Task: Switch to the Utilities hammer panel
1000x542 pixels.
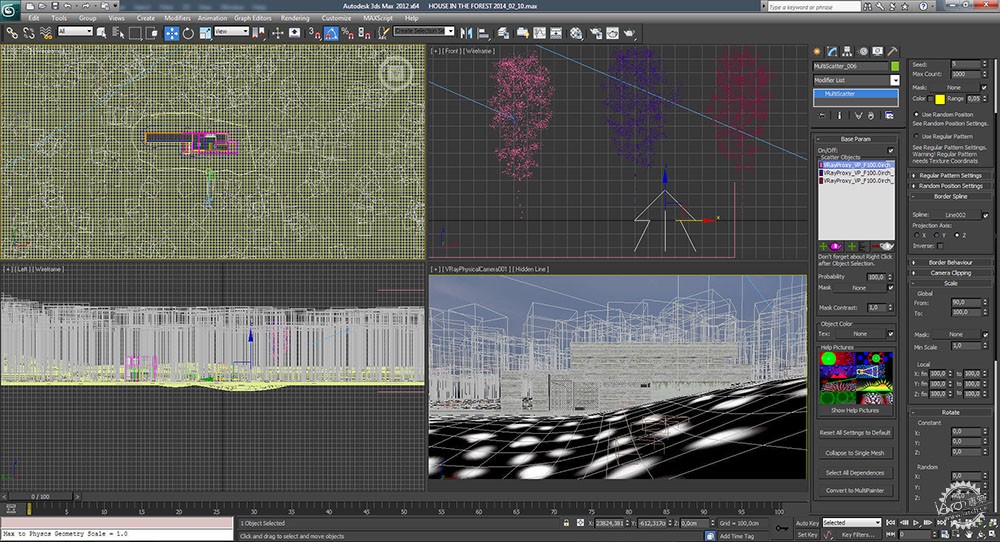Action: coord(892,51)
